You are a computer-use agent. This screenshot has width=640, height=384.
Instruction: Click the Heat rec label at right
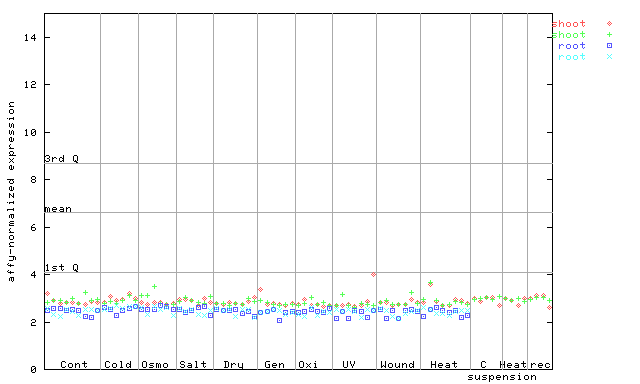coord(525,364)
